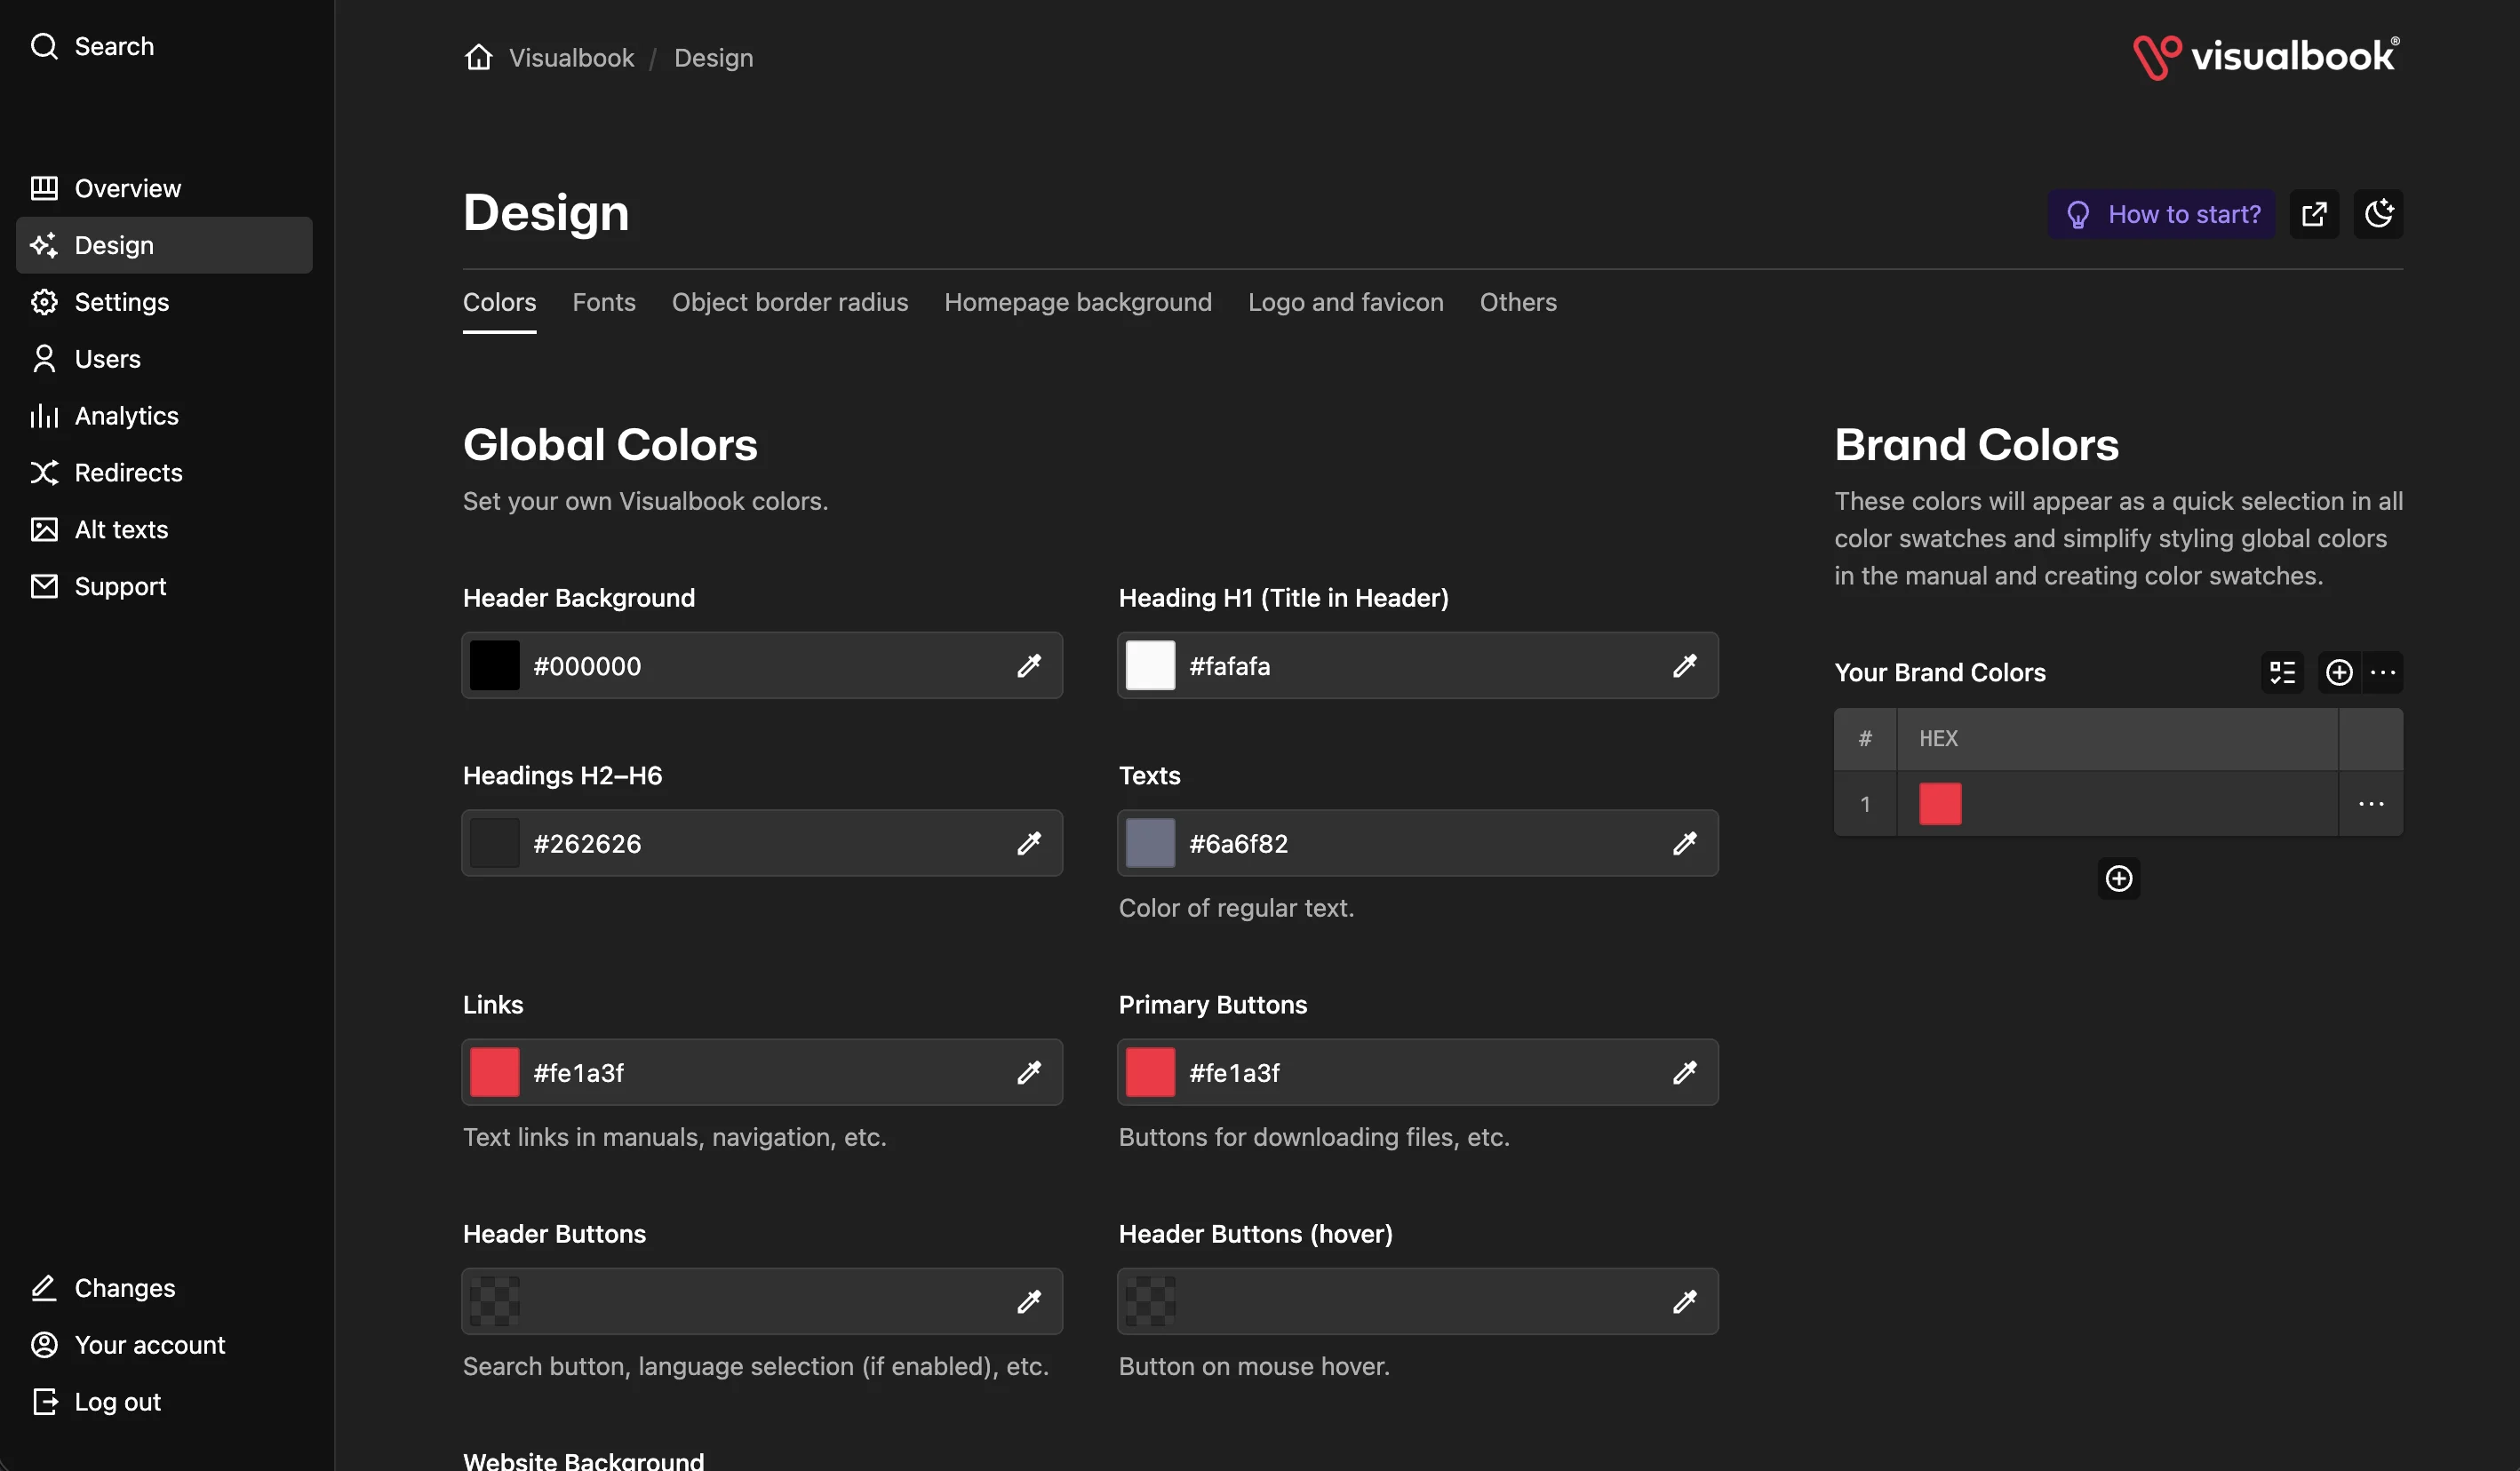Select Design in the sidebar
Image resolution: width=2520 pixels, height=1471 pixels.
[164, 245]
